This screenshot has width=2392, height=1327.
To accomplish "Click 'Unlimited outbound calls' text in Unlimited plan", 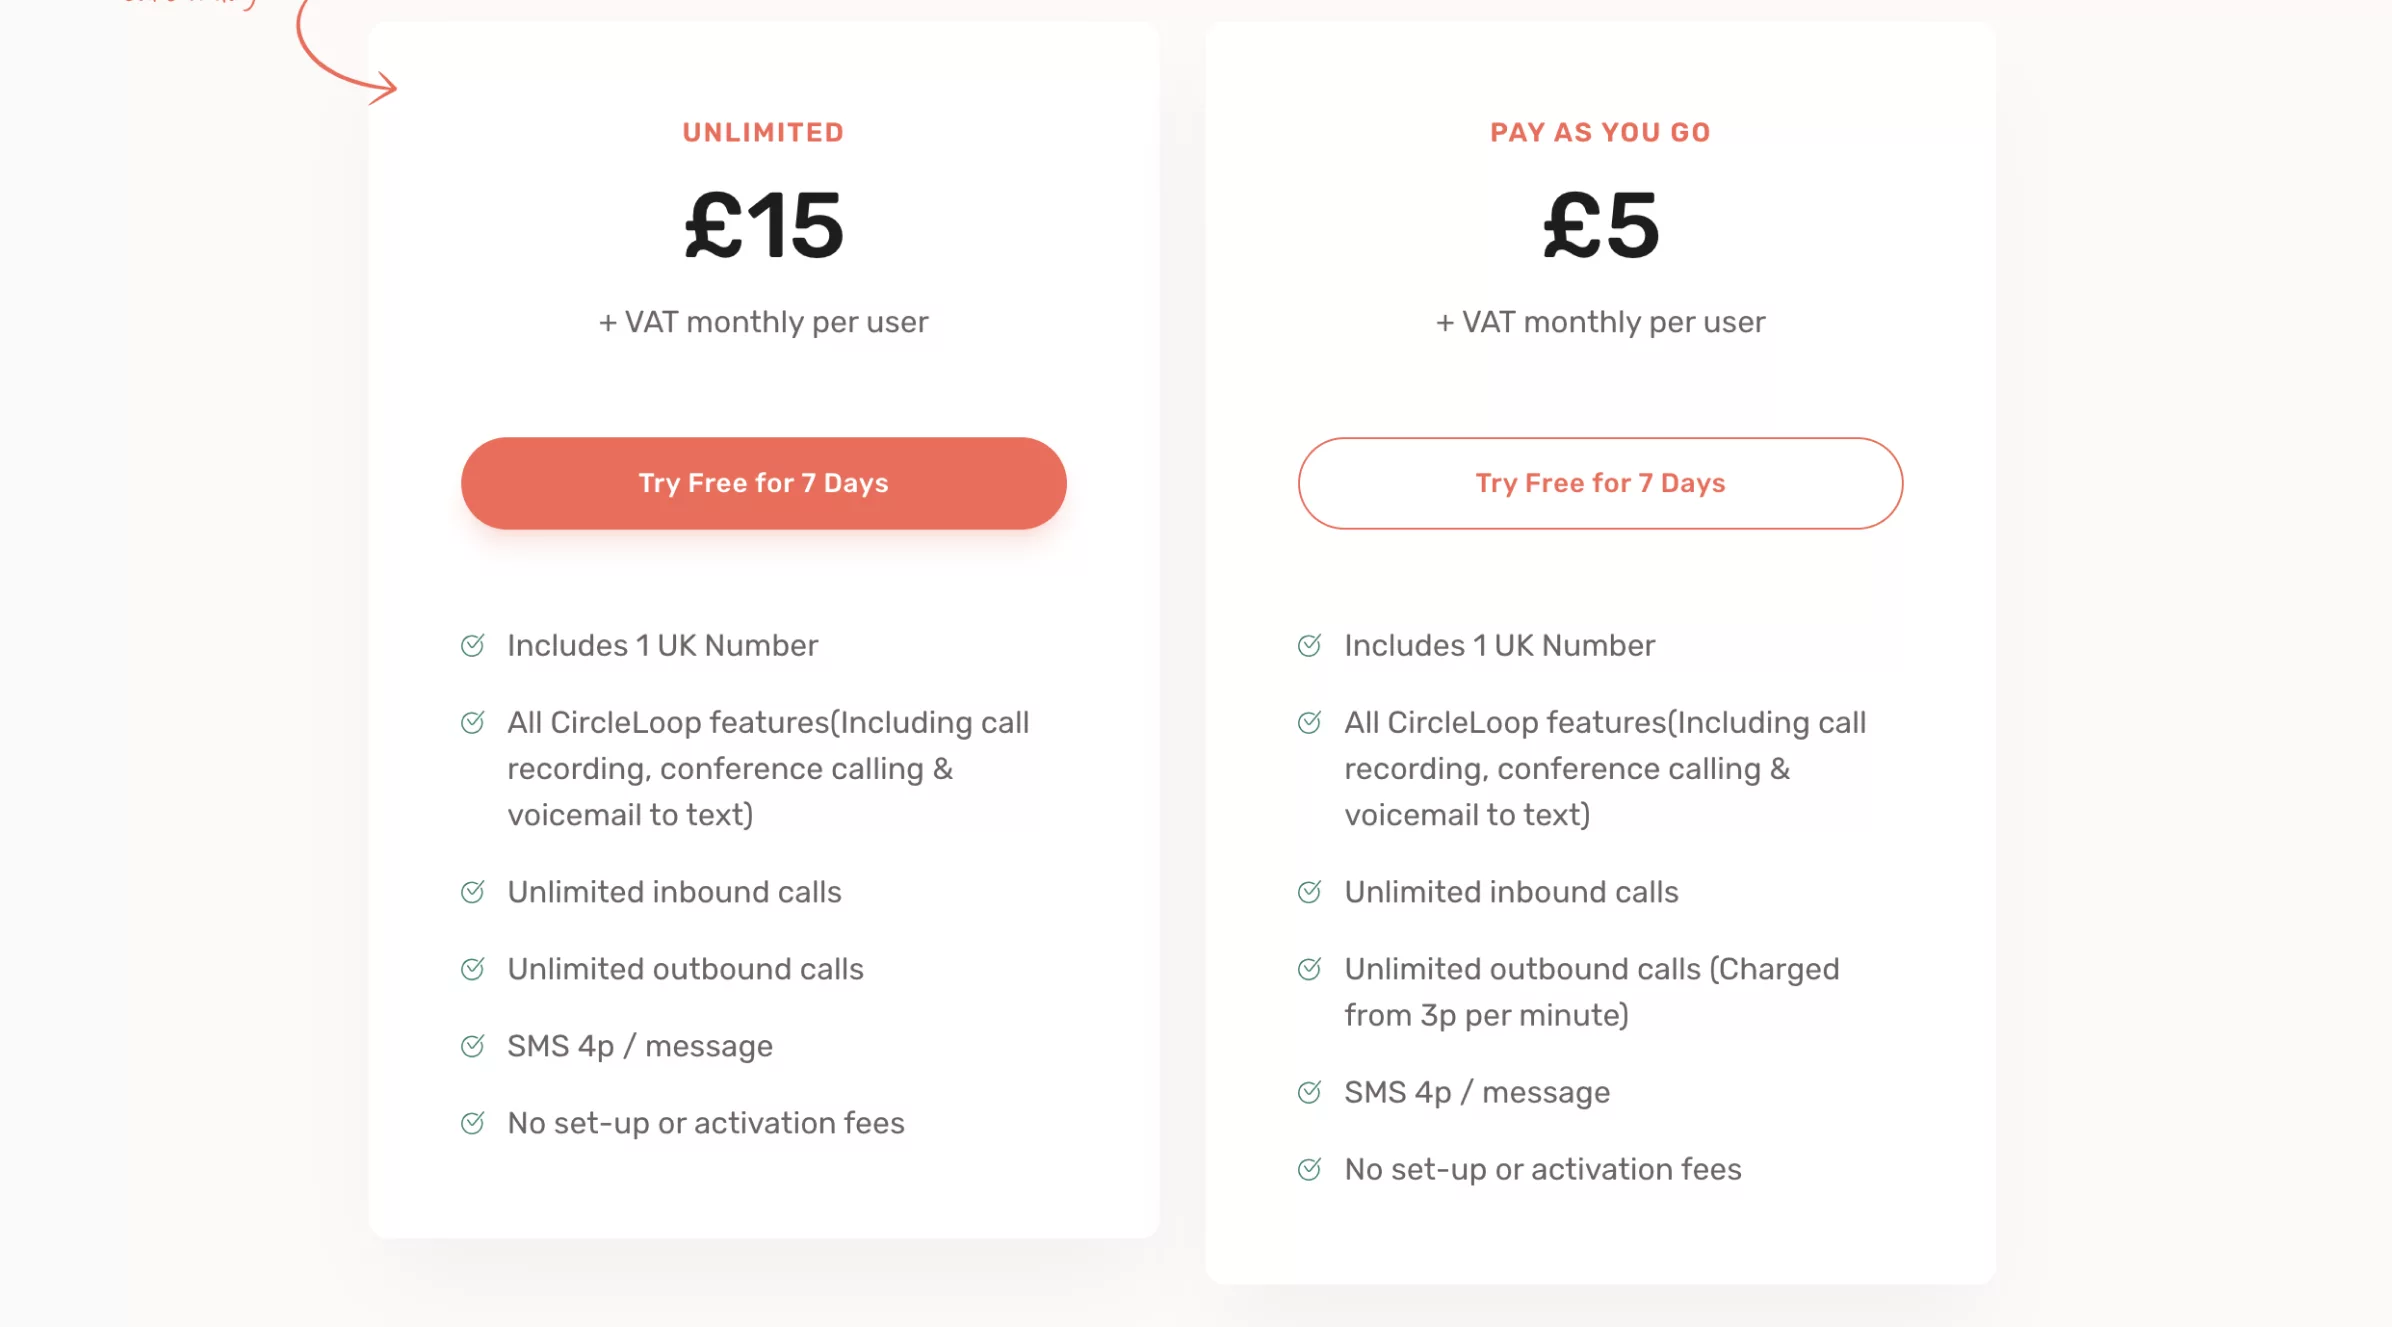I will coord(685,969).
